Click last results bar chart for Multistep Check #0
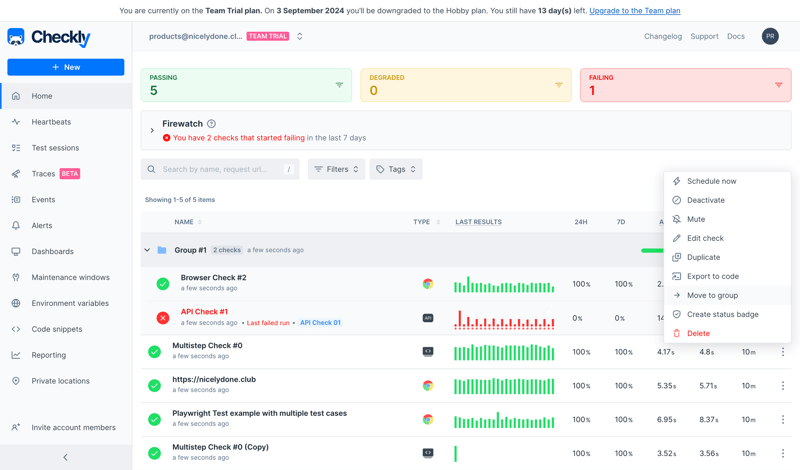 (504, 352)
